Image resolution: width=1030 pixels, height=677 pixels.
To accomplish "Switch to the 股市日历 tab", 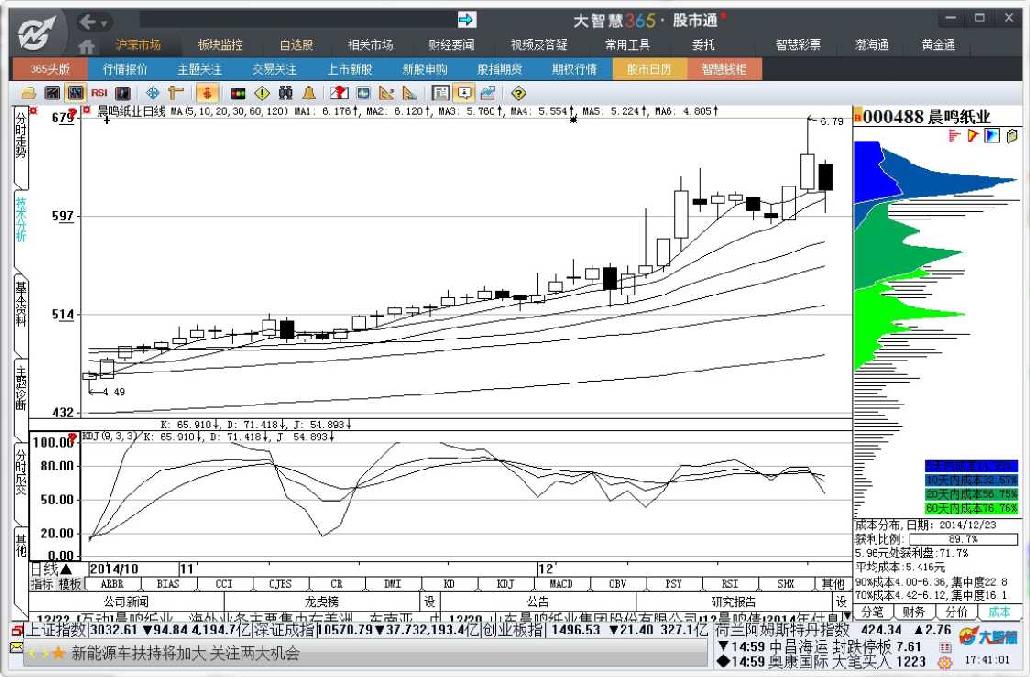I will tap(650, 69).
